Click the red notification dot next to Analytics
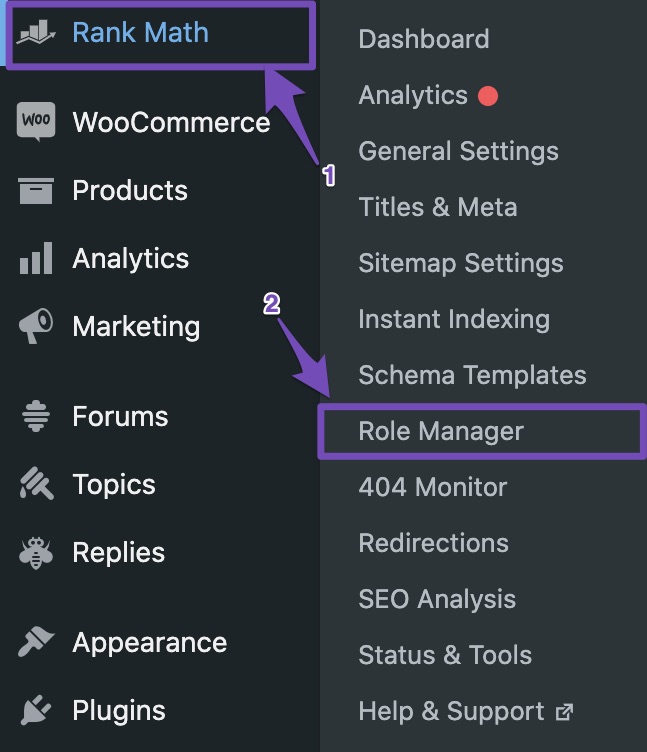The width and height of the screenshot is (647, 752). point(488,96)
